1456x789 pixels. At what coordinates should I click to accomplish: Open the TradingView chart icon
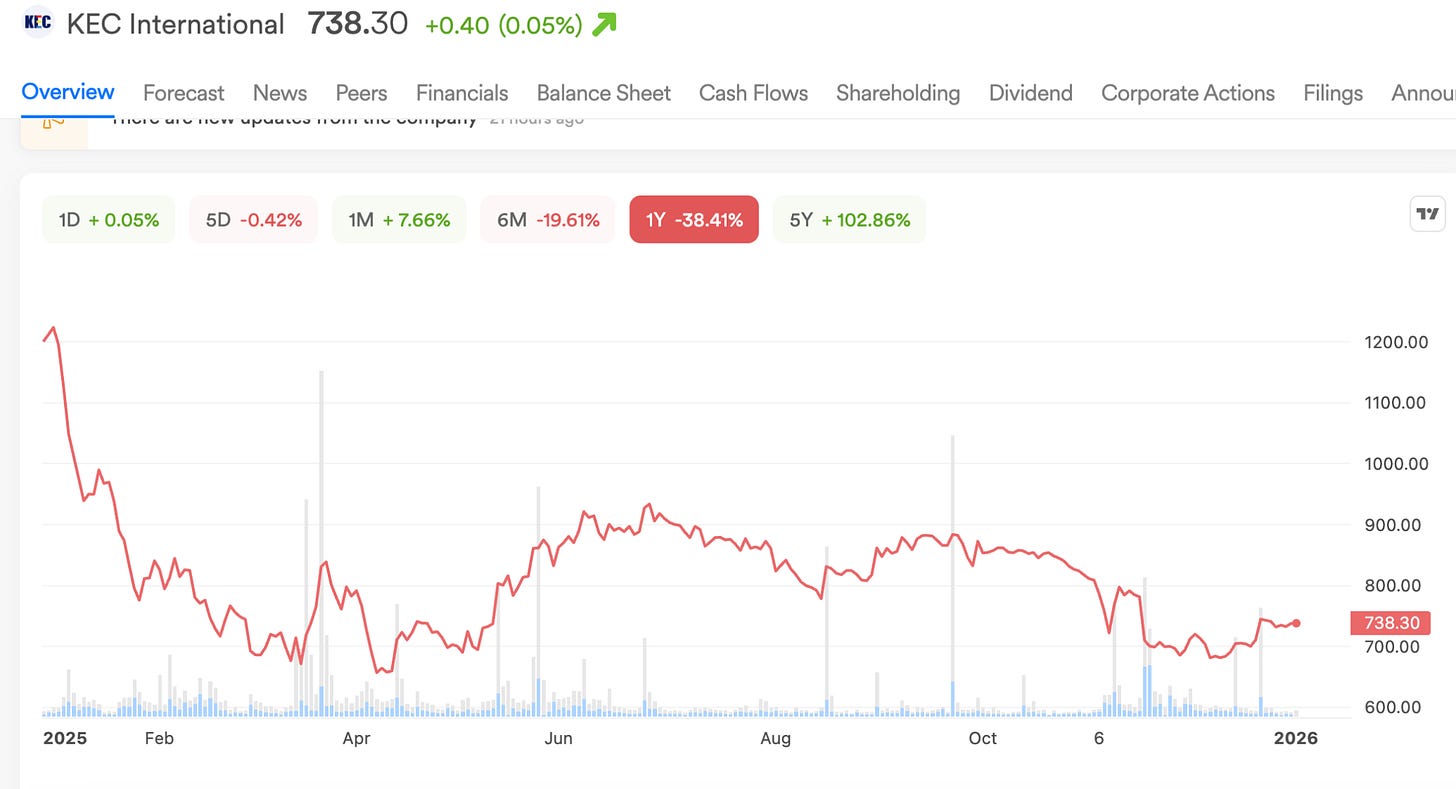tap(1427, 213)
